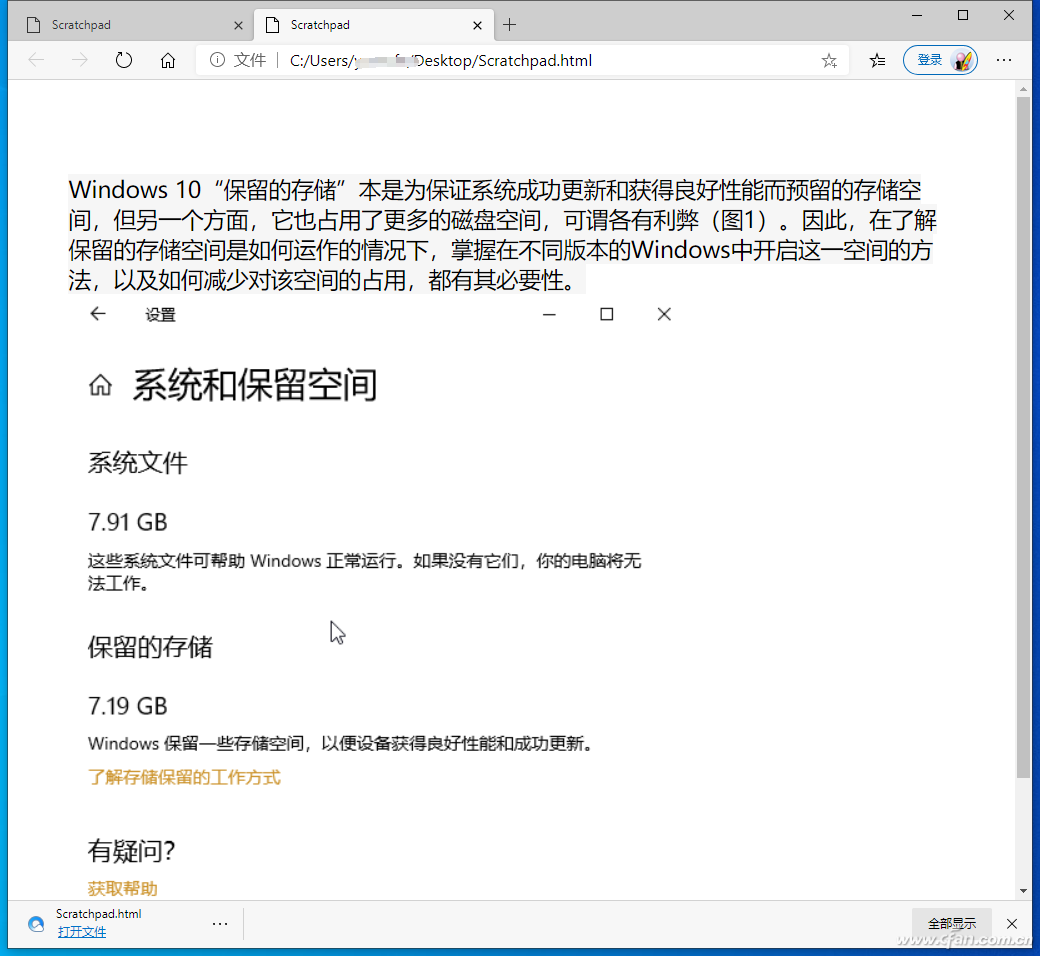
Task: Click the address bar URL field
Action: coord(522,60)
